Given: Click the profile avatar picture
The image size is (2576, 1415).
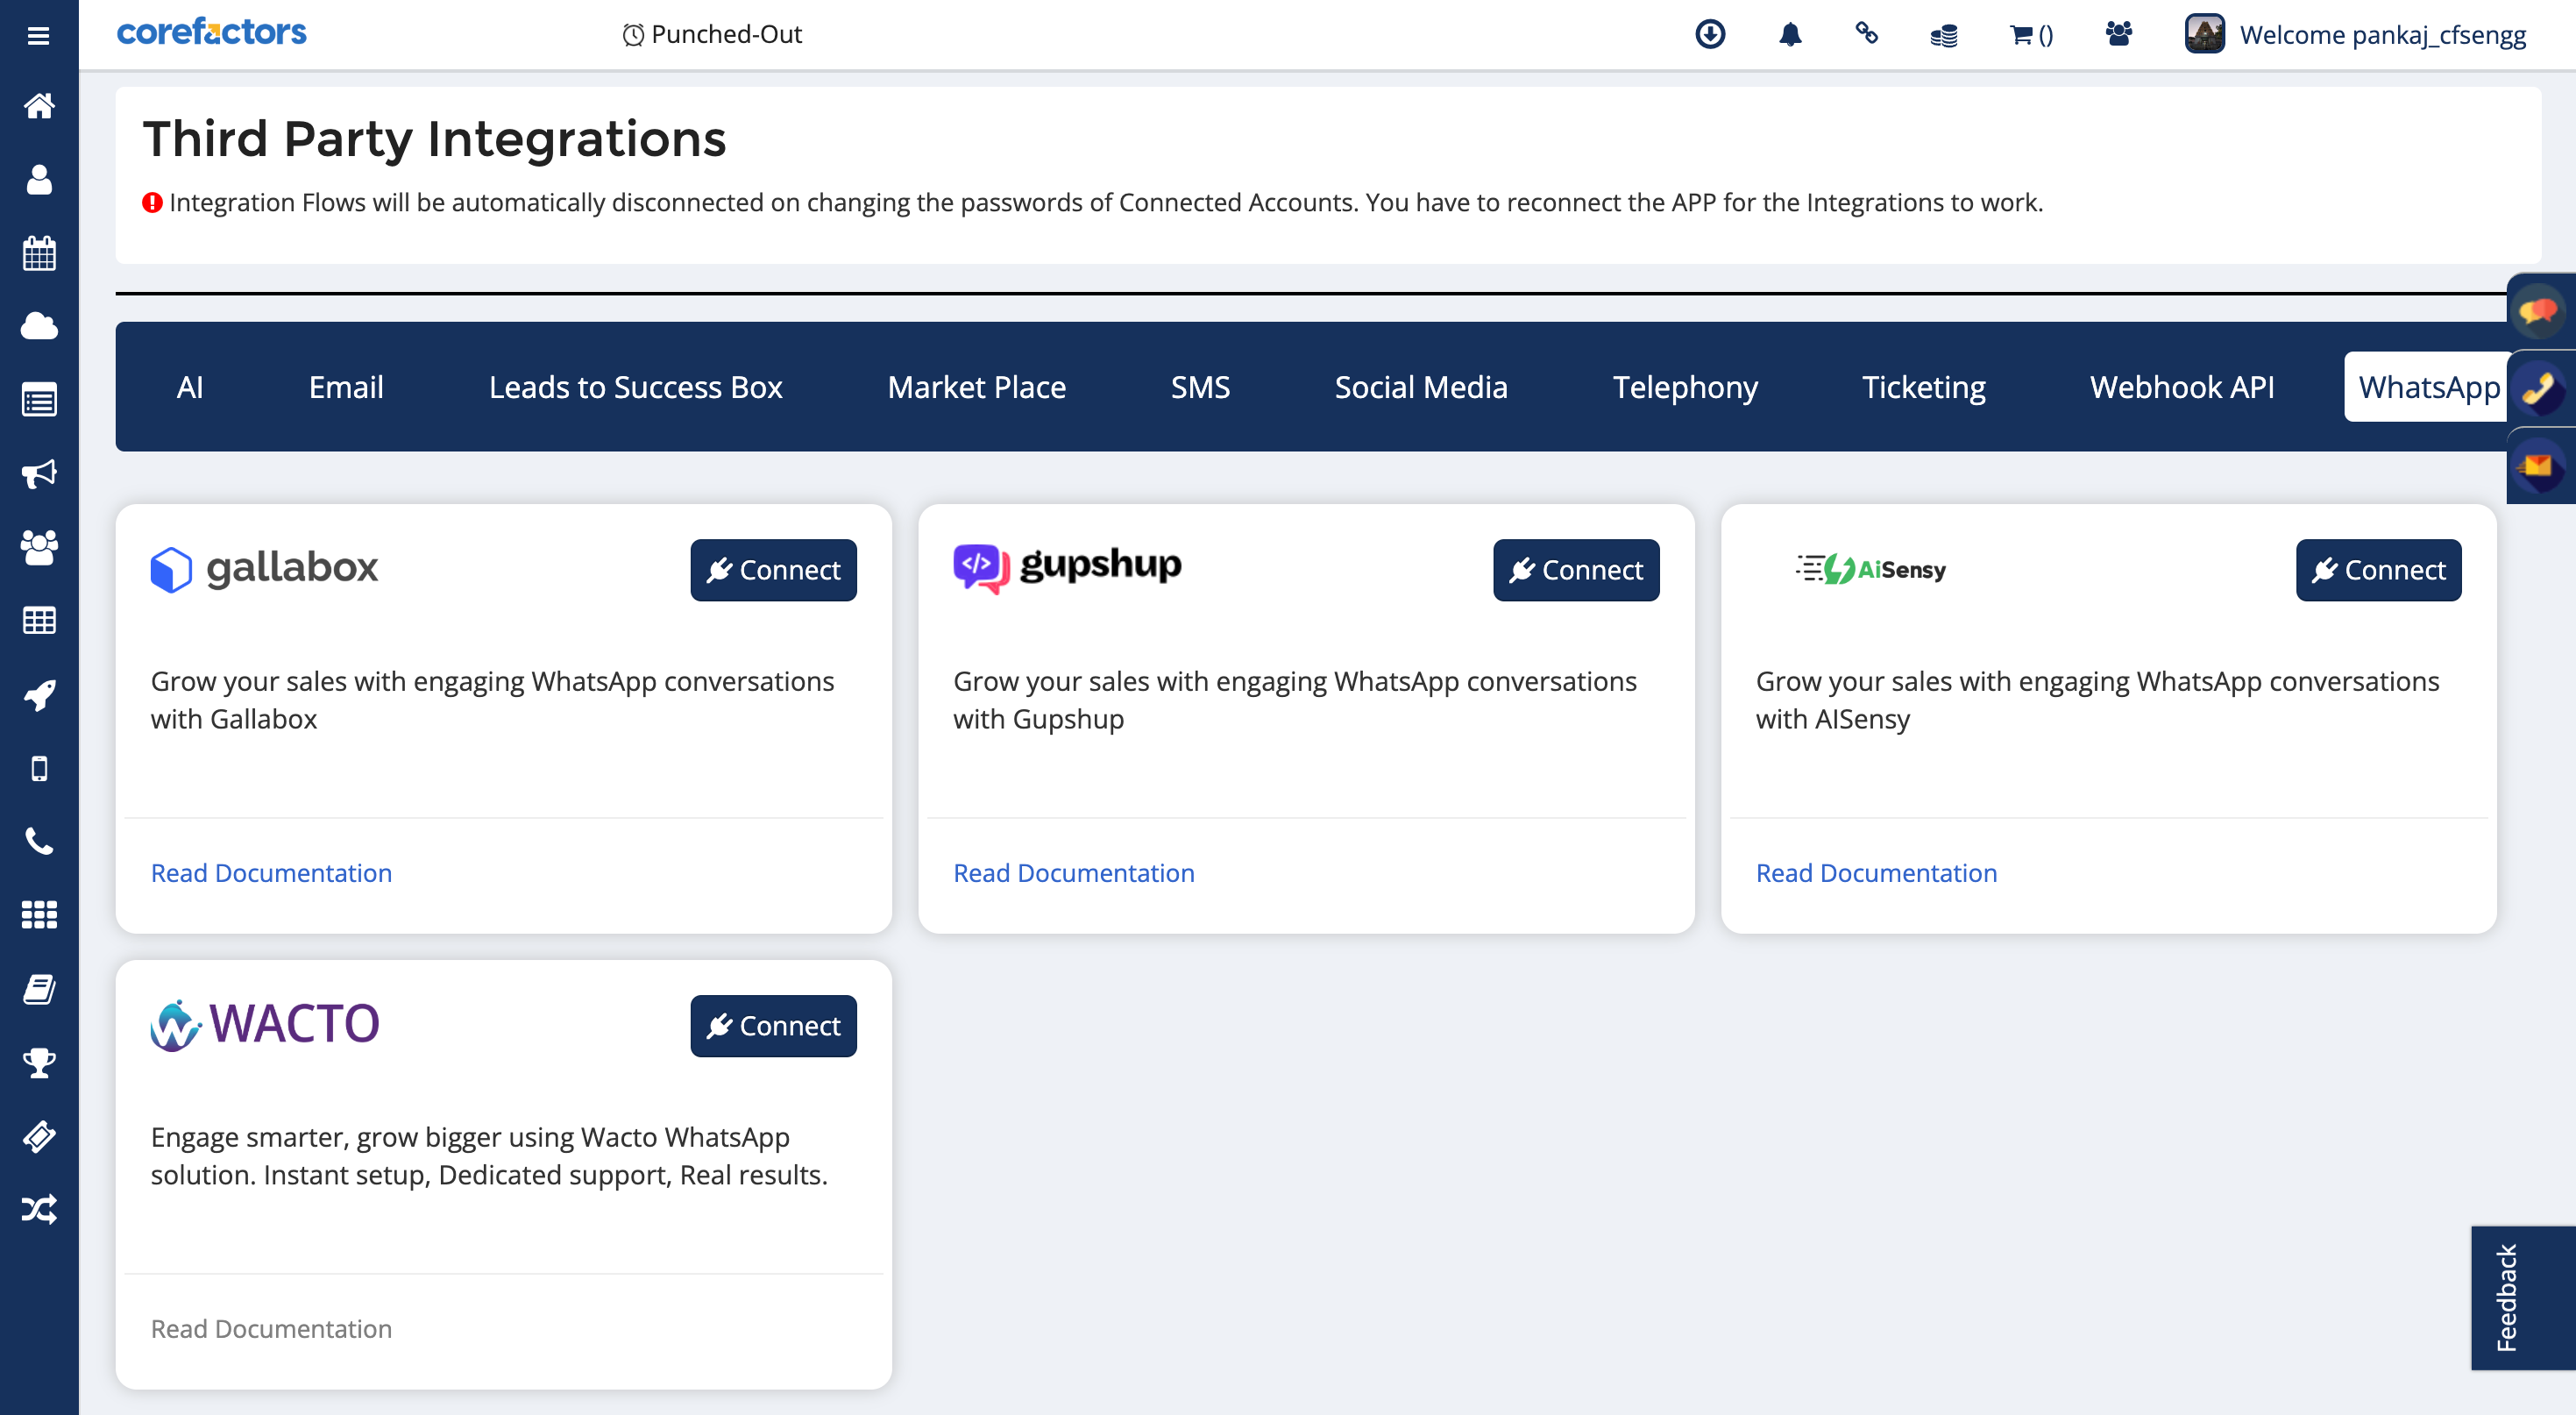Looking at the screenshot, I should (2205, 34).
